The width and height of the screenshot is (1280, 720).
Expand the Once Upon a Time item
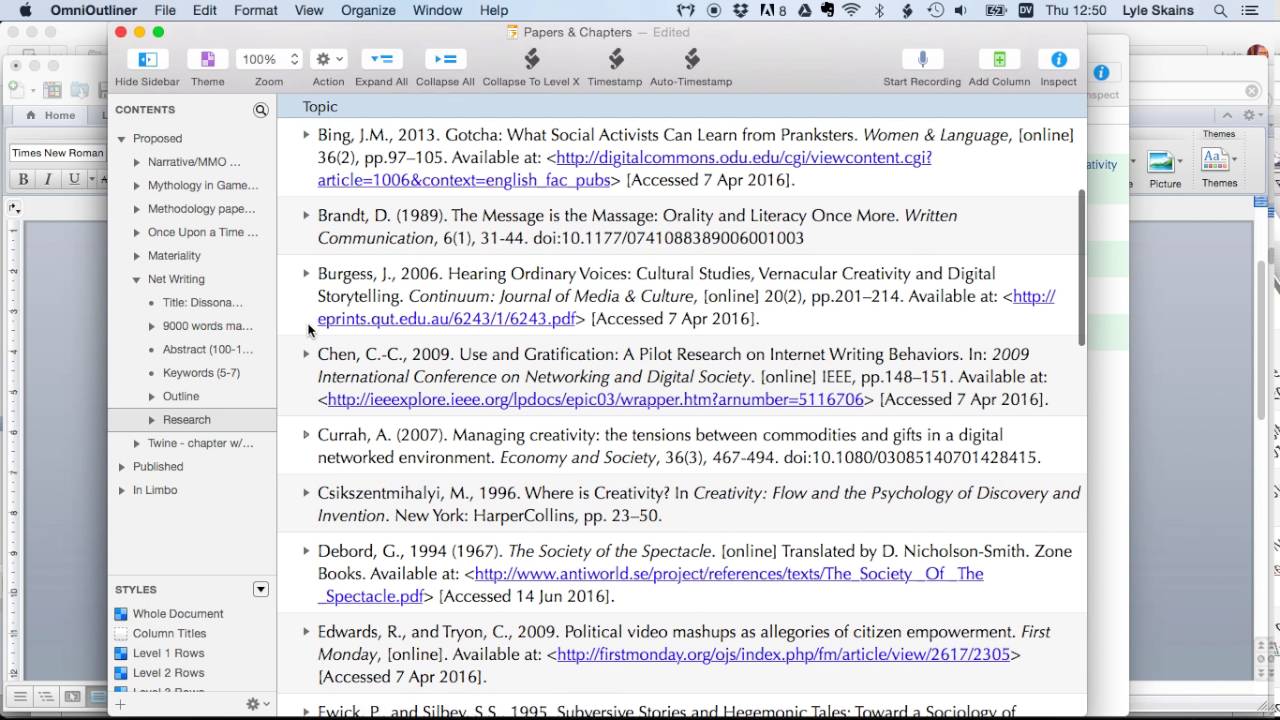point(137,233)
